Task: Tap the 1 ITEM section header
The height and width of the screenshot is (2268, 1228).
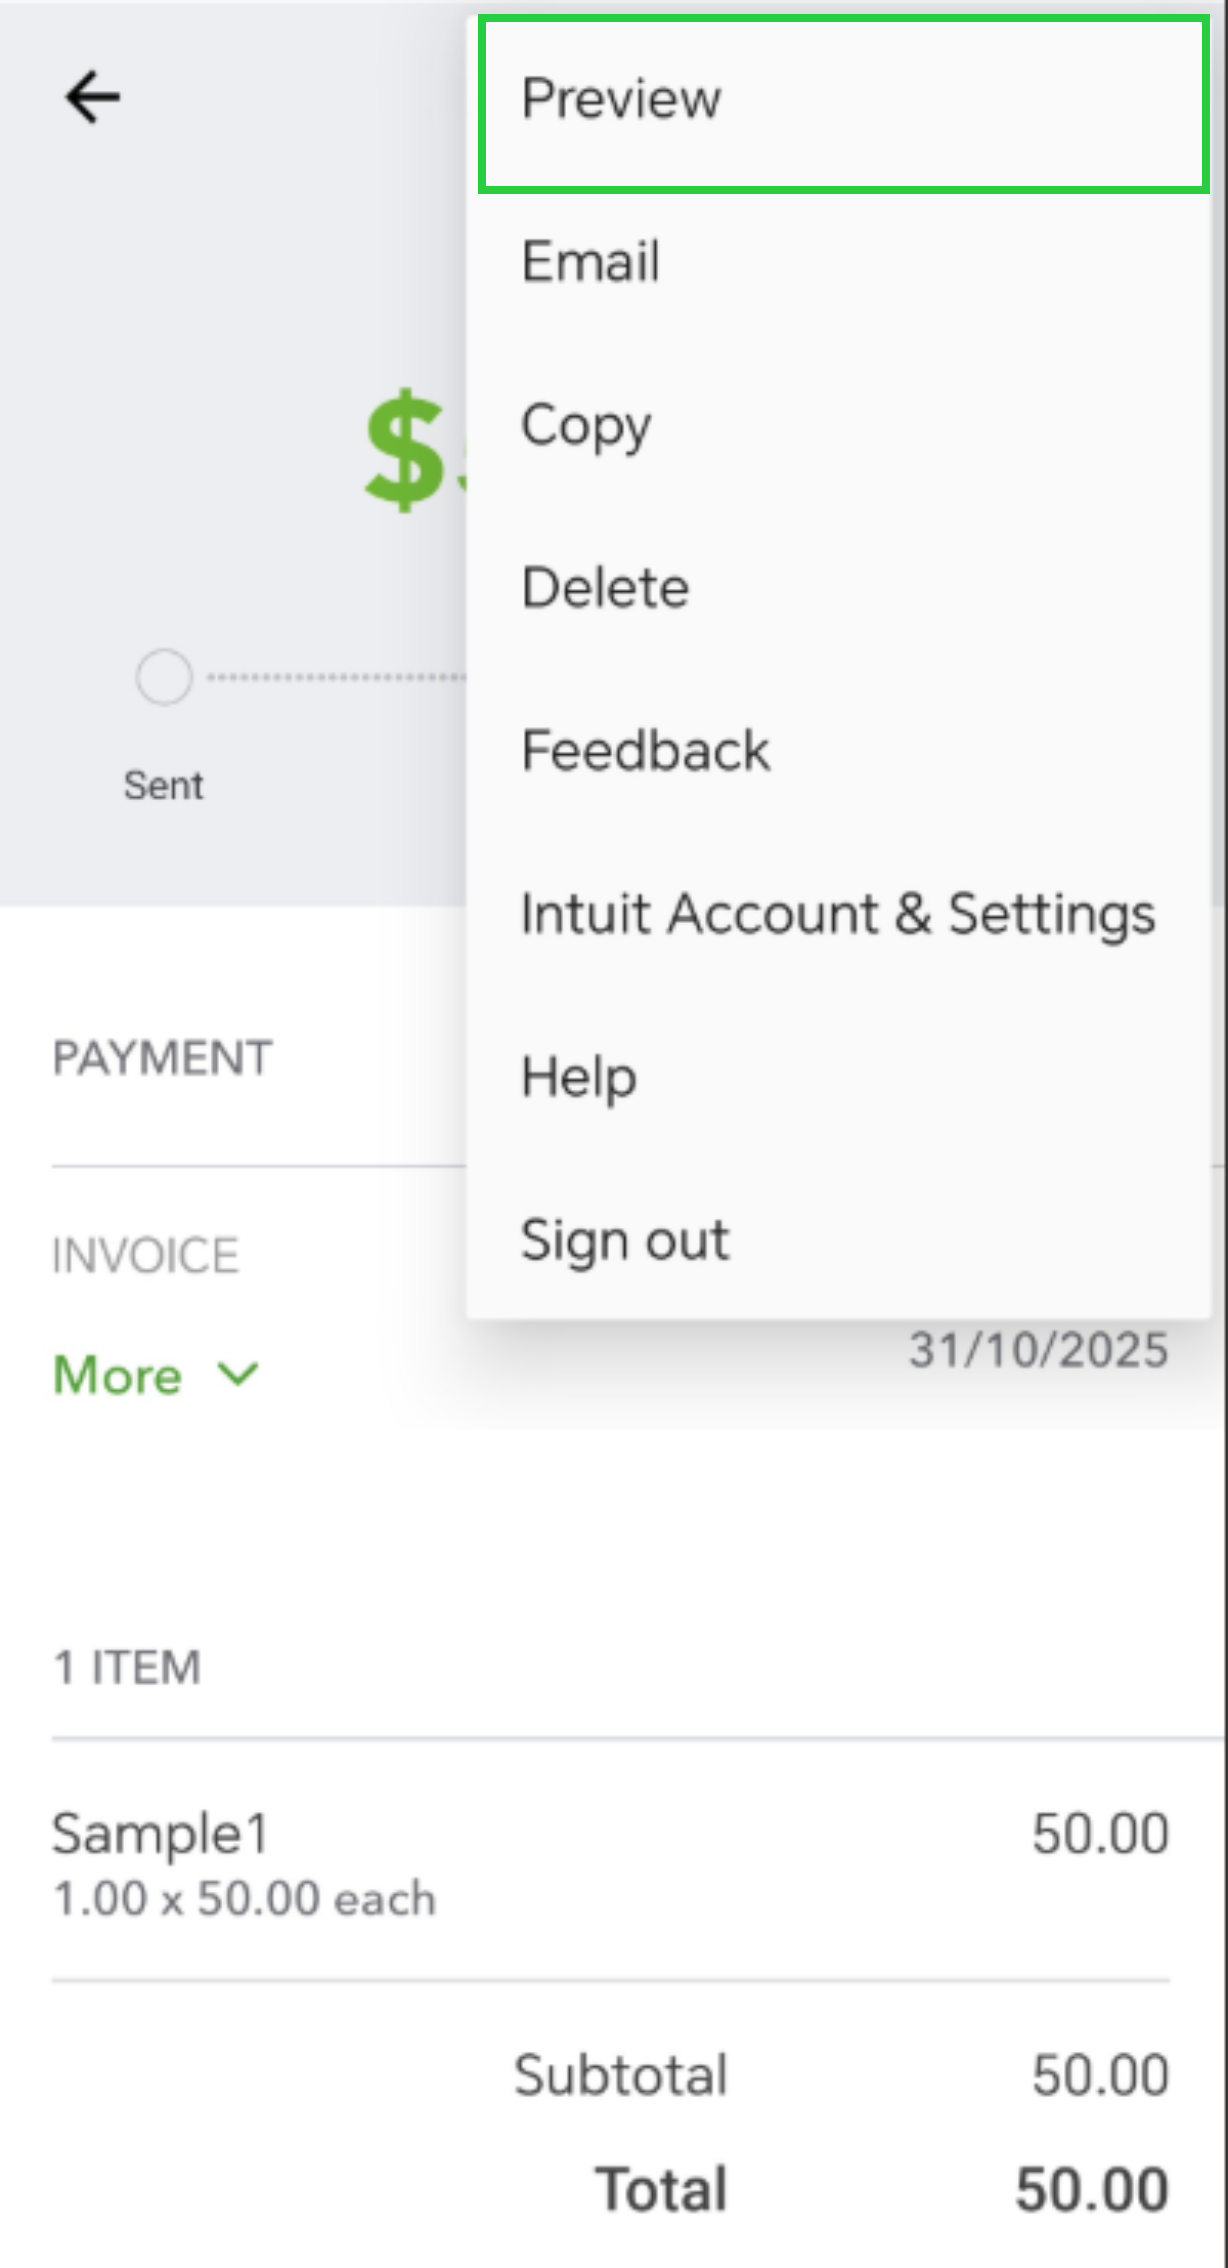Action: (x=127, y=1668)
